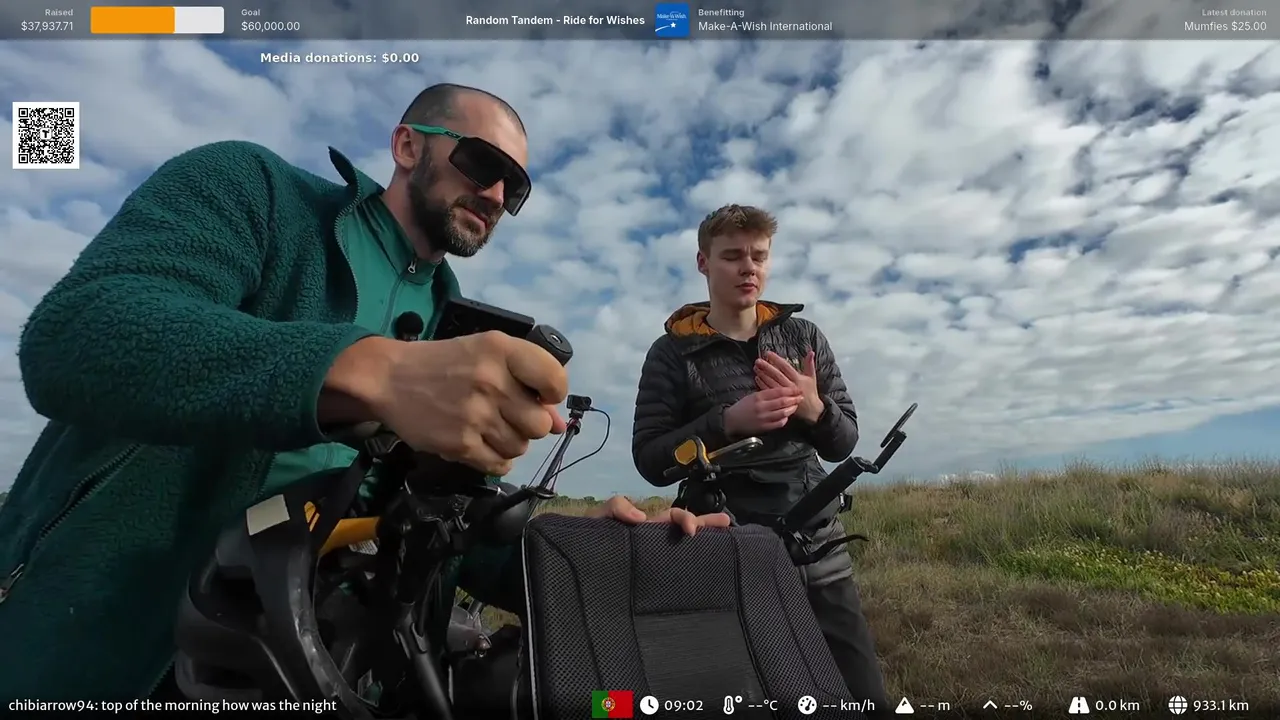The width and height of the screenshot is (1280, 720).
Task: Click the 09:02 time value
Action: pyautogui.click(x=684, y=705)
